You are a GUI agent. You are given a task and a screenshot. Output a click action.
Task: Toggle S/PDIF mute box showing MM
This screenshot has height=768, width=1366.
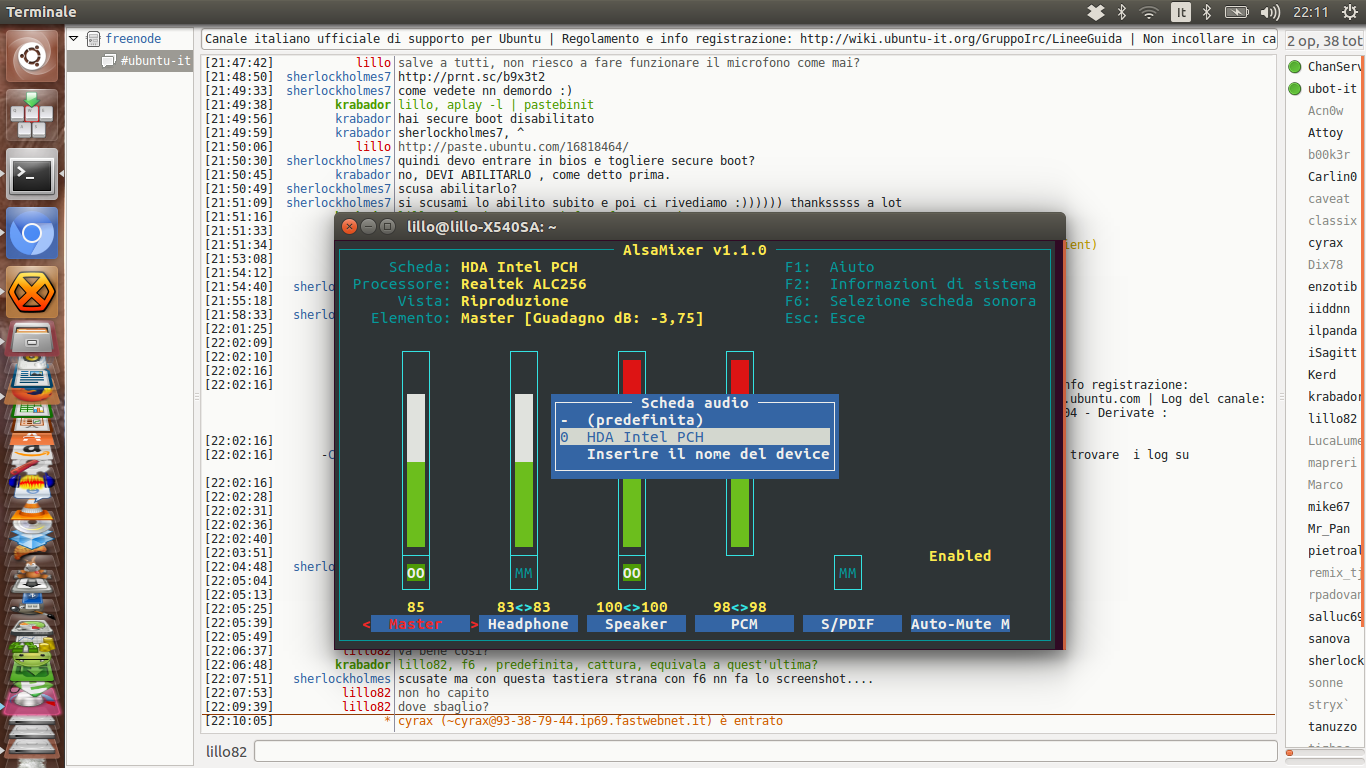(x=848, y=573)
